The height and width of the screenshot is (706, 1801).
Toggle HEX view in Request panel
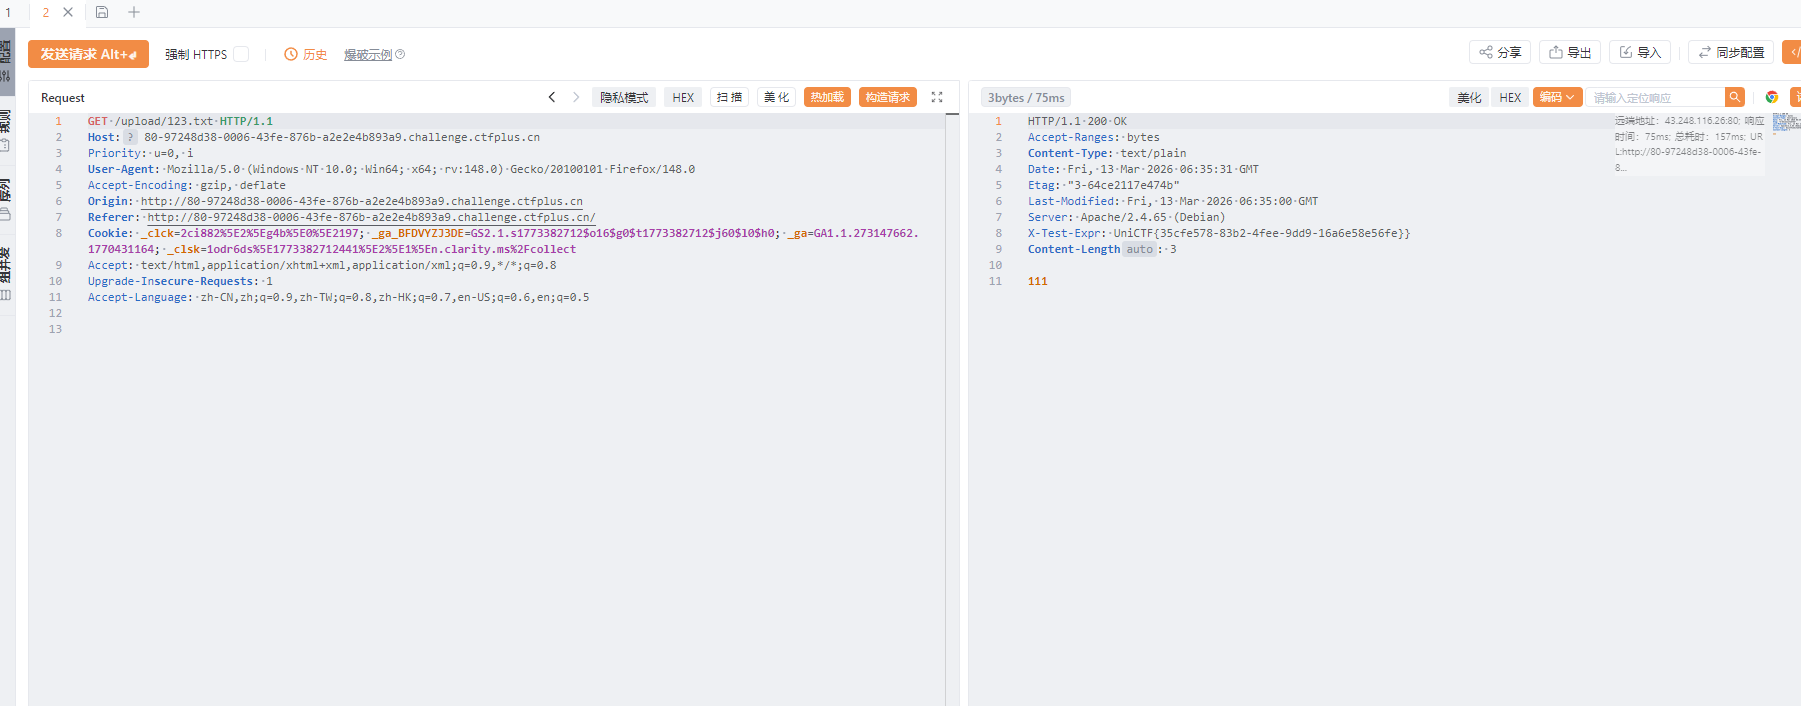tap(683, 97)
